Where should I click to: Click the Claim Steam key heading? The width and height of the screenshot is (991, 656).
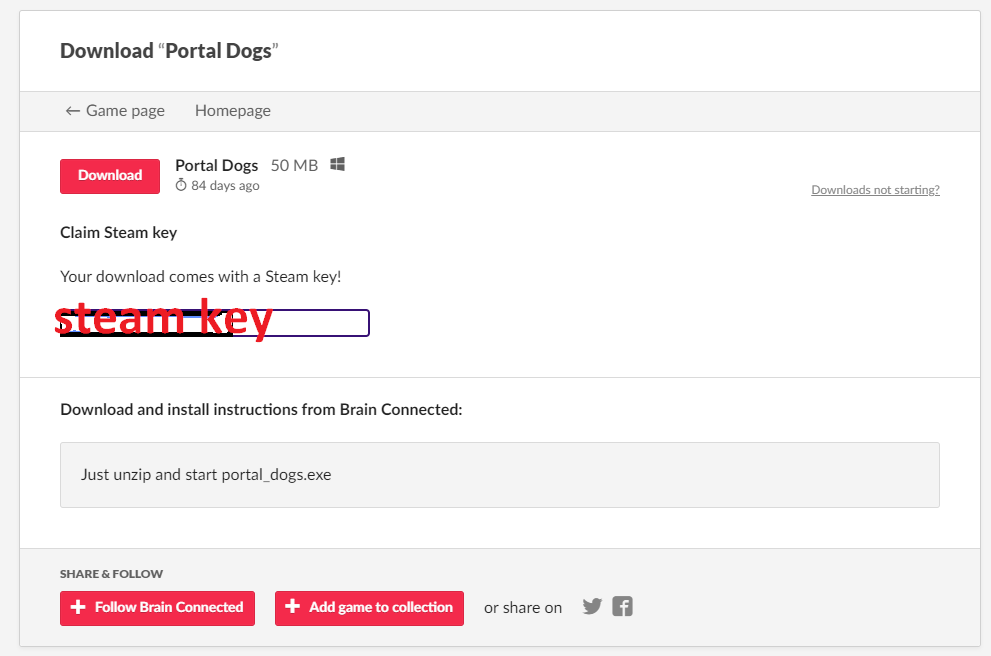(x=119, y=233)
